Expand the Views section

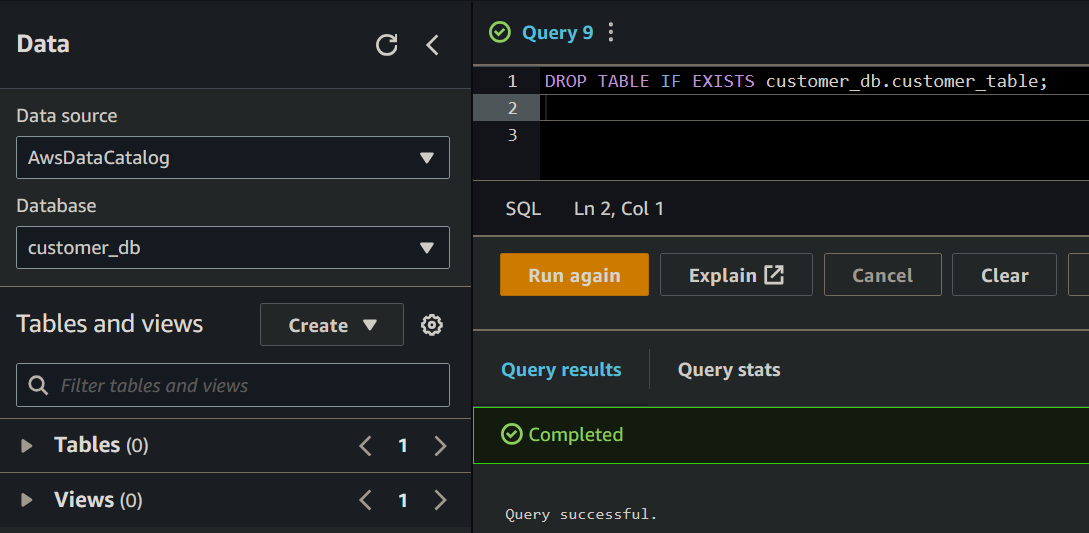coord(27,500)
